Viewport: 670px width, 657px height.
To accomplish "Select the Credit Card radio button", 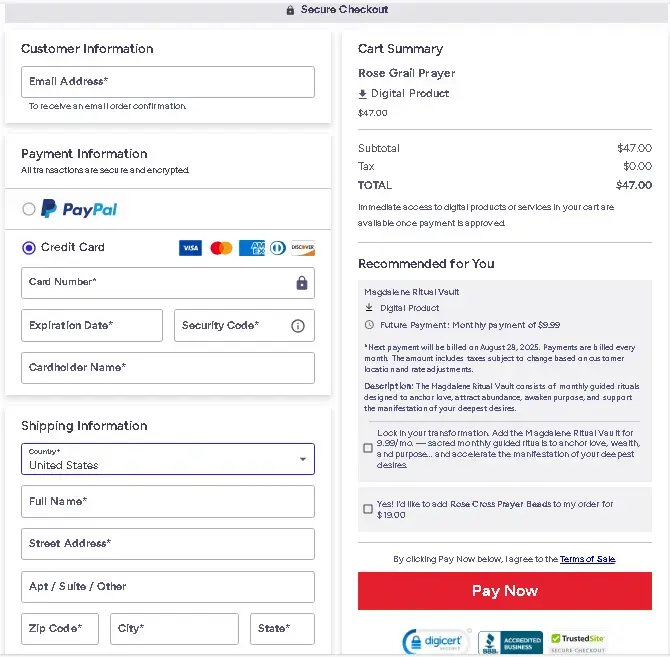I will [x=29, y=248].
